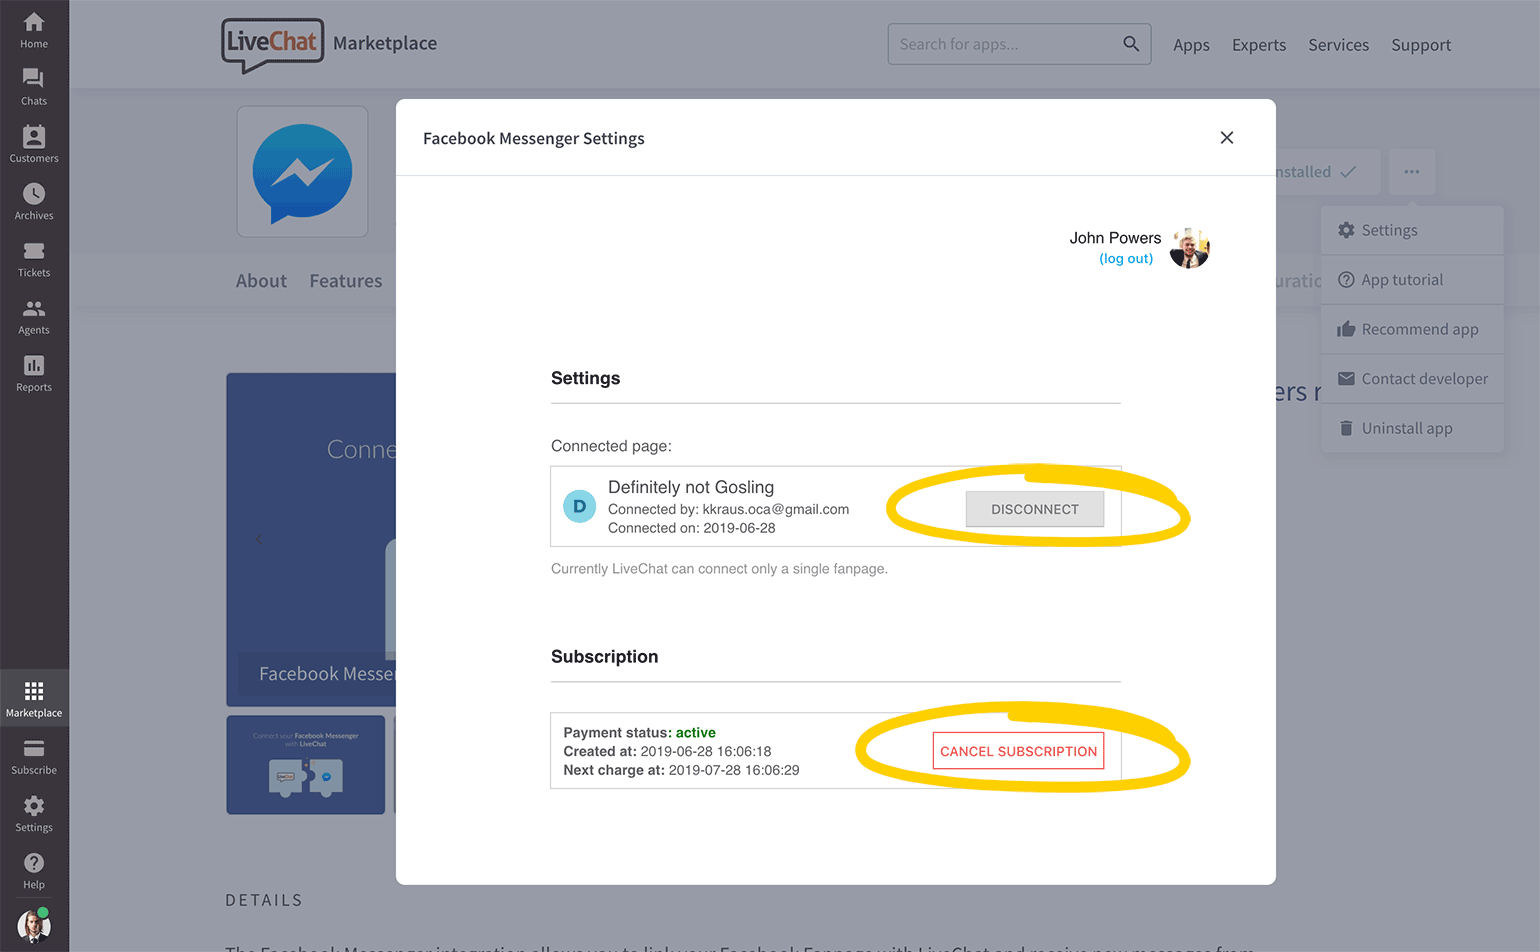Open Services in top navigation
1540x952 pixels.
point(1339,45)
